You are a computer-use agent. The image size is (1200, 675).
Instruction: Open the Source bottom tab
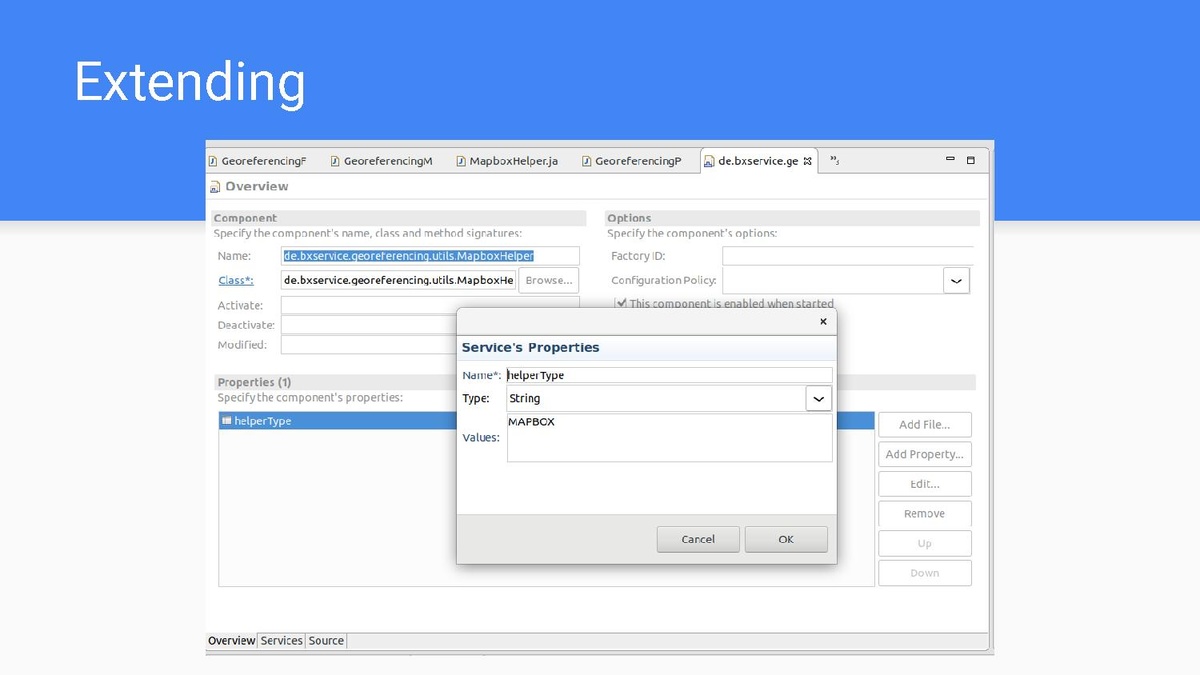pos(326,641)
